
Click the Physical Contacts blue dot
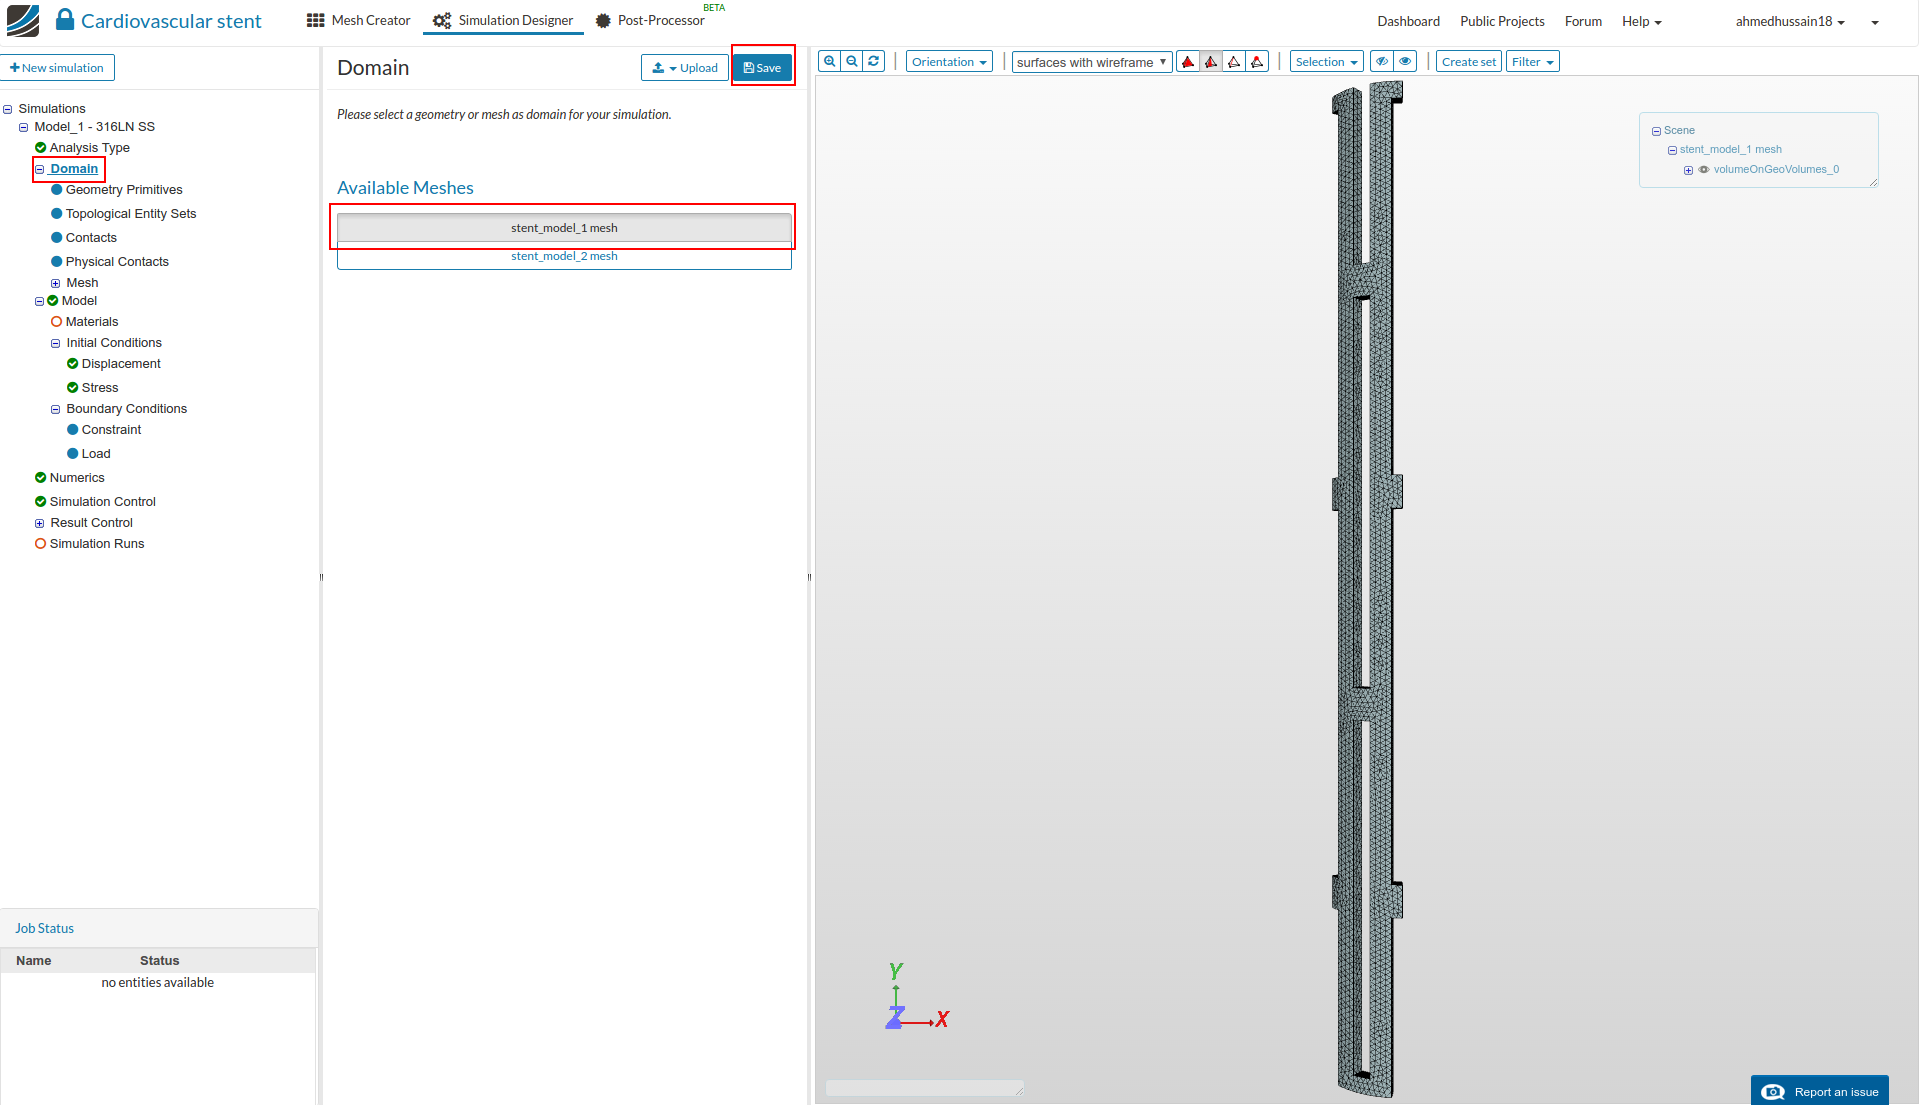(57, 262)
